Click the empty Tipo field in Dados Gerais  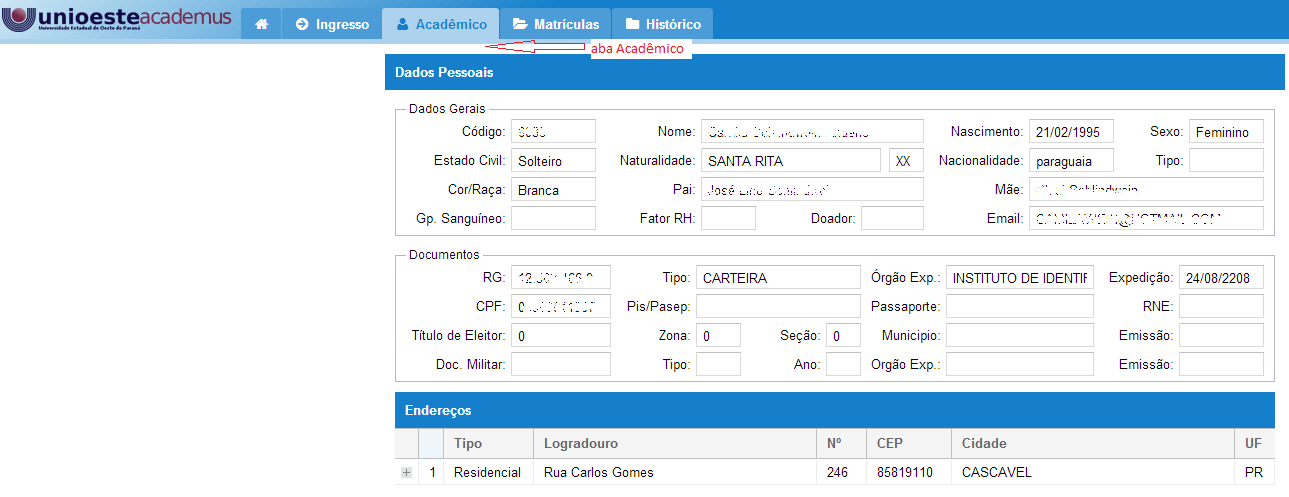click(x=1226, y=161)
